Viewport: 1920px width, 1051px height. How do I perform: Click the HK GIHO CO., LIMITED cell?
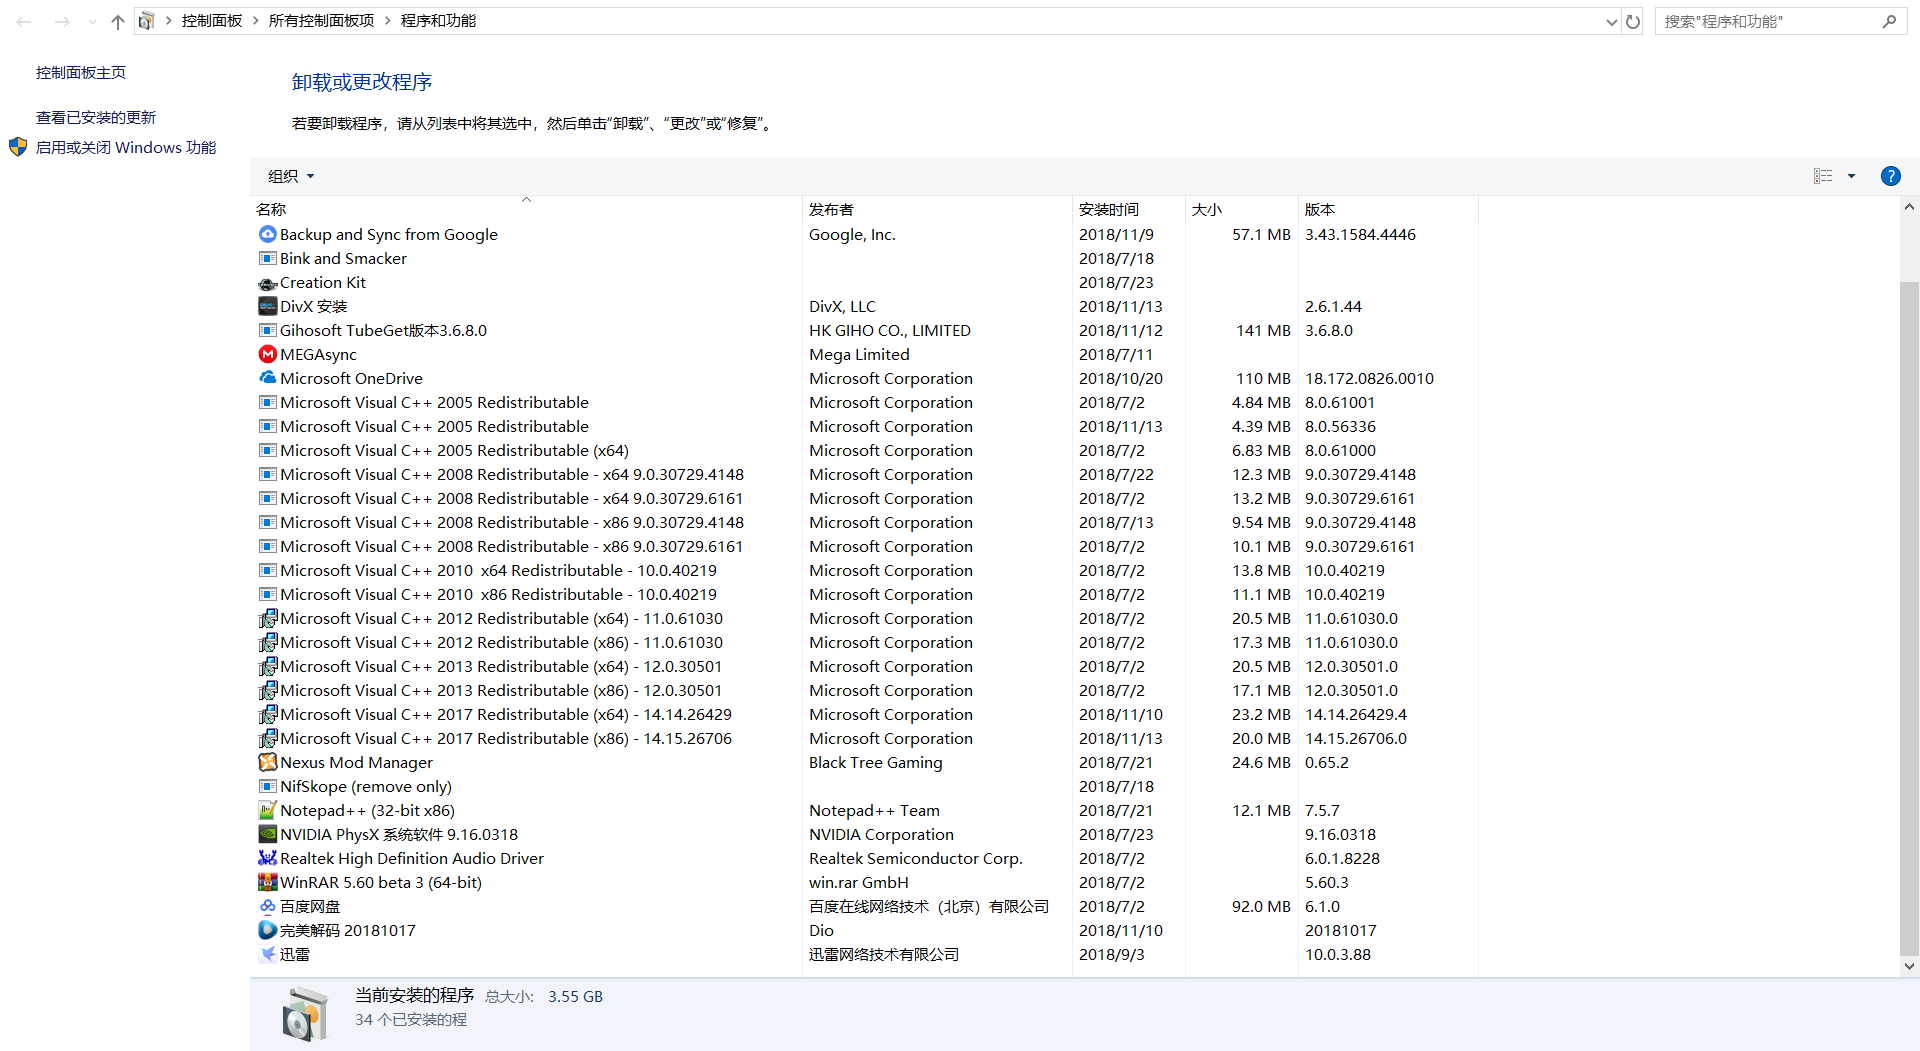coord(889,330)
